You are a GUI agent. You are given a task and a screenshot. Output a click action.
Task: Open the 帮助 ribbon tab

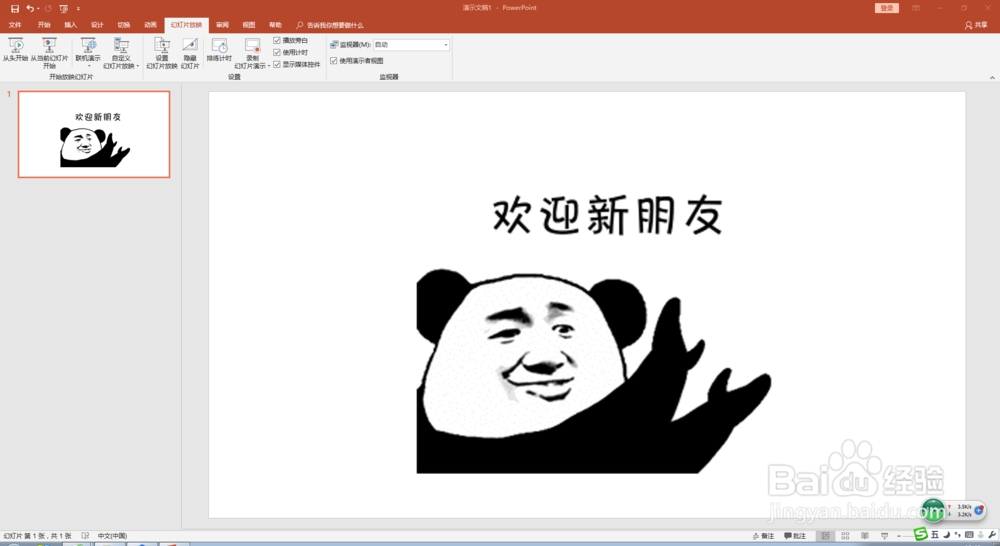click(275, 25)
